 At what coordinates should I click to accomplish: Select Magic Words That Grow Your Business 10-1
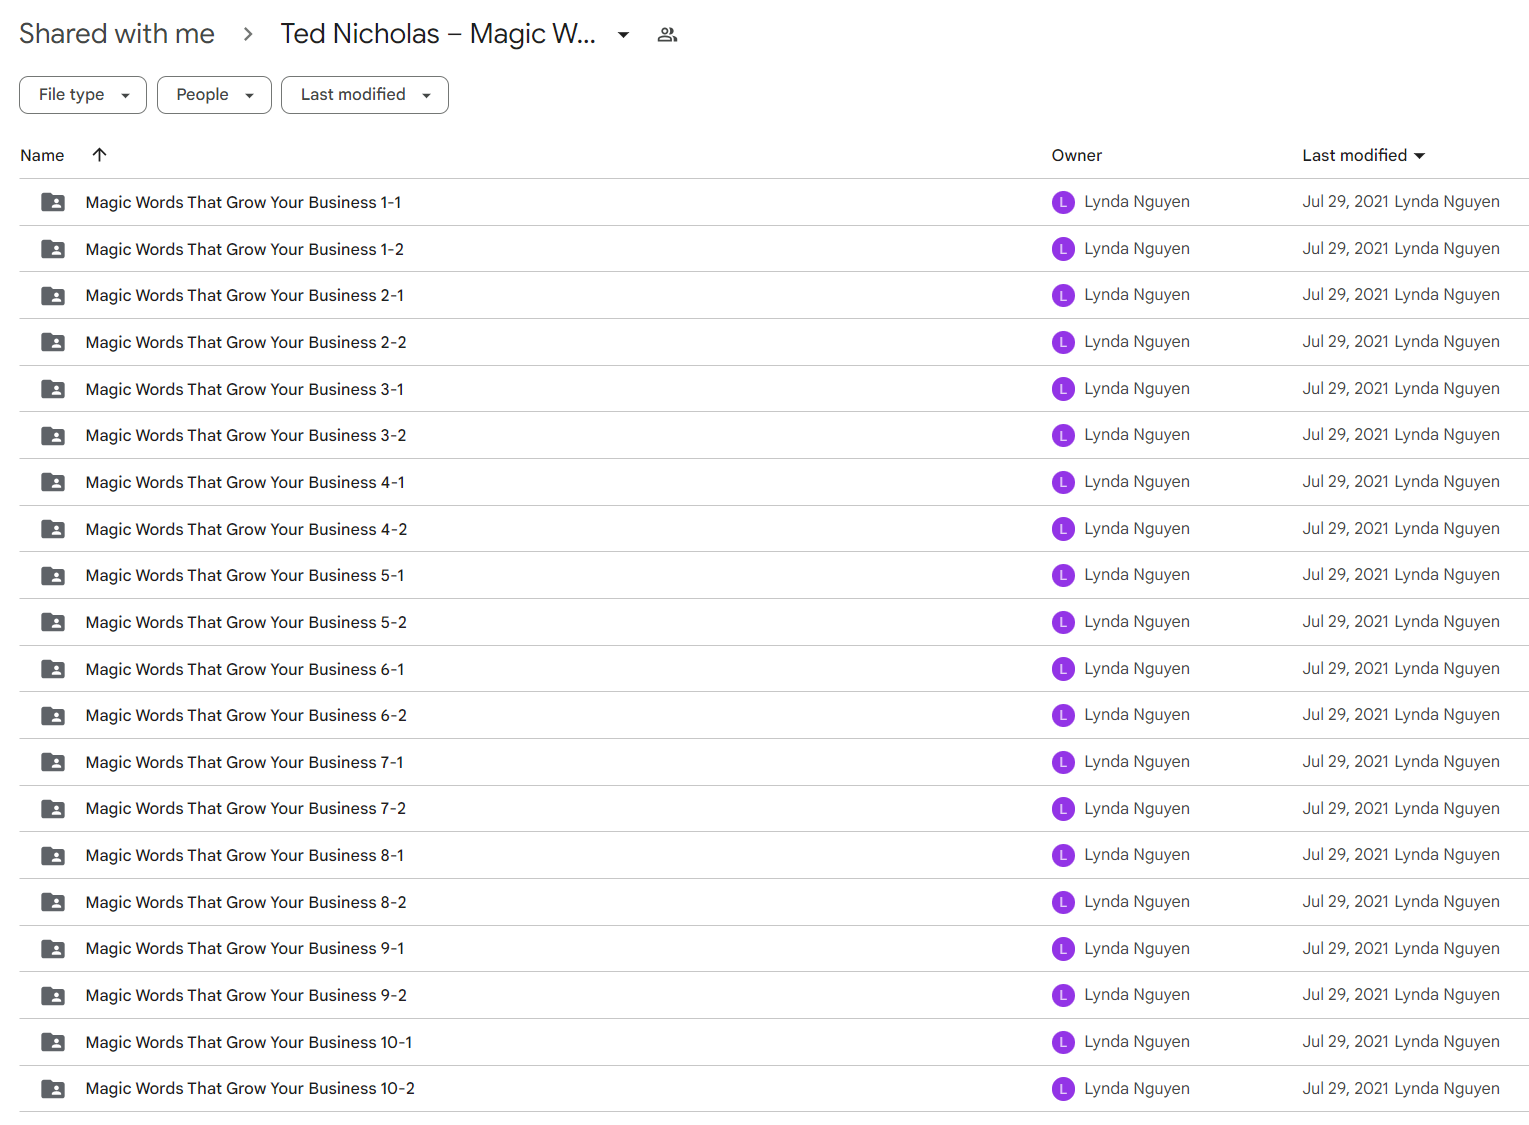(249, 1042)
